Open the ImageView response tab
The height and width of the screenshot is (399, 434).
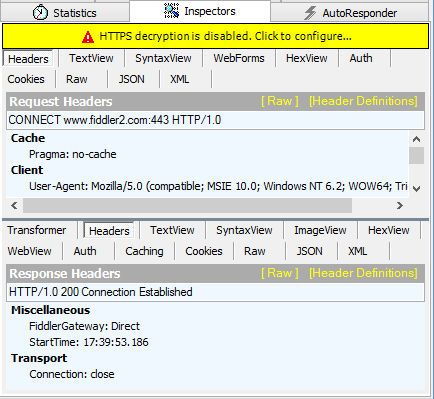(320, 230)
